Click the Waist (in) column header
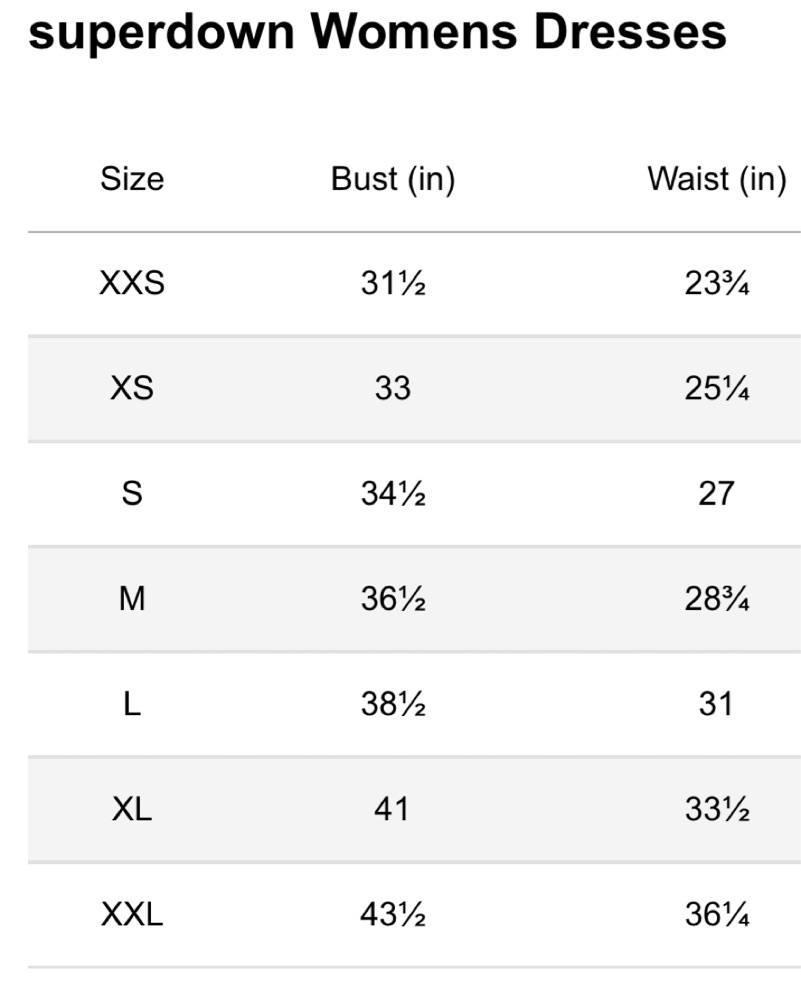The width and height of the screenshot is (801, 1000). click(x=717, y=179)
